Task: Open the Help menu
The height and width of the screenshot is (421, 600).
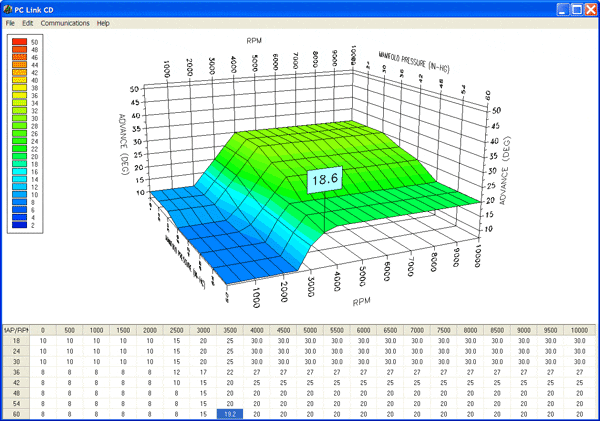Action: pos(103,23)
